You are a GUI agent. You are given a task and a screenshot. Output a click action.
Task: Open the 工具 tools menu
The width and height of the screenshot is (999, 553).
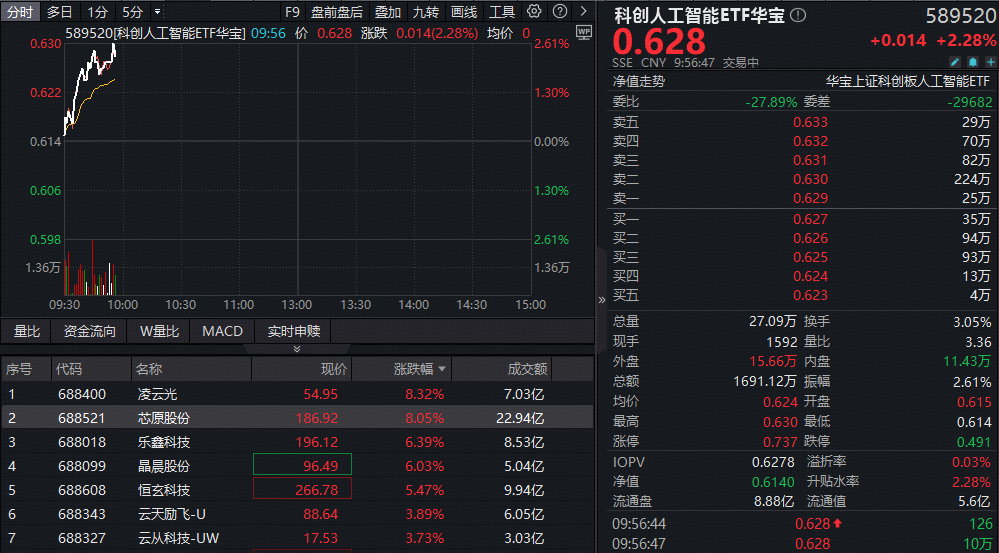(501, 11)
